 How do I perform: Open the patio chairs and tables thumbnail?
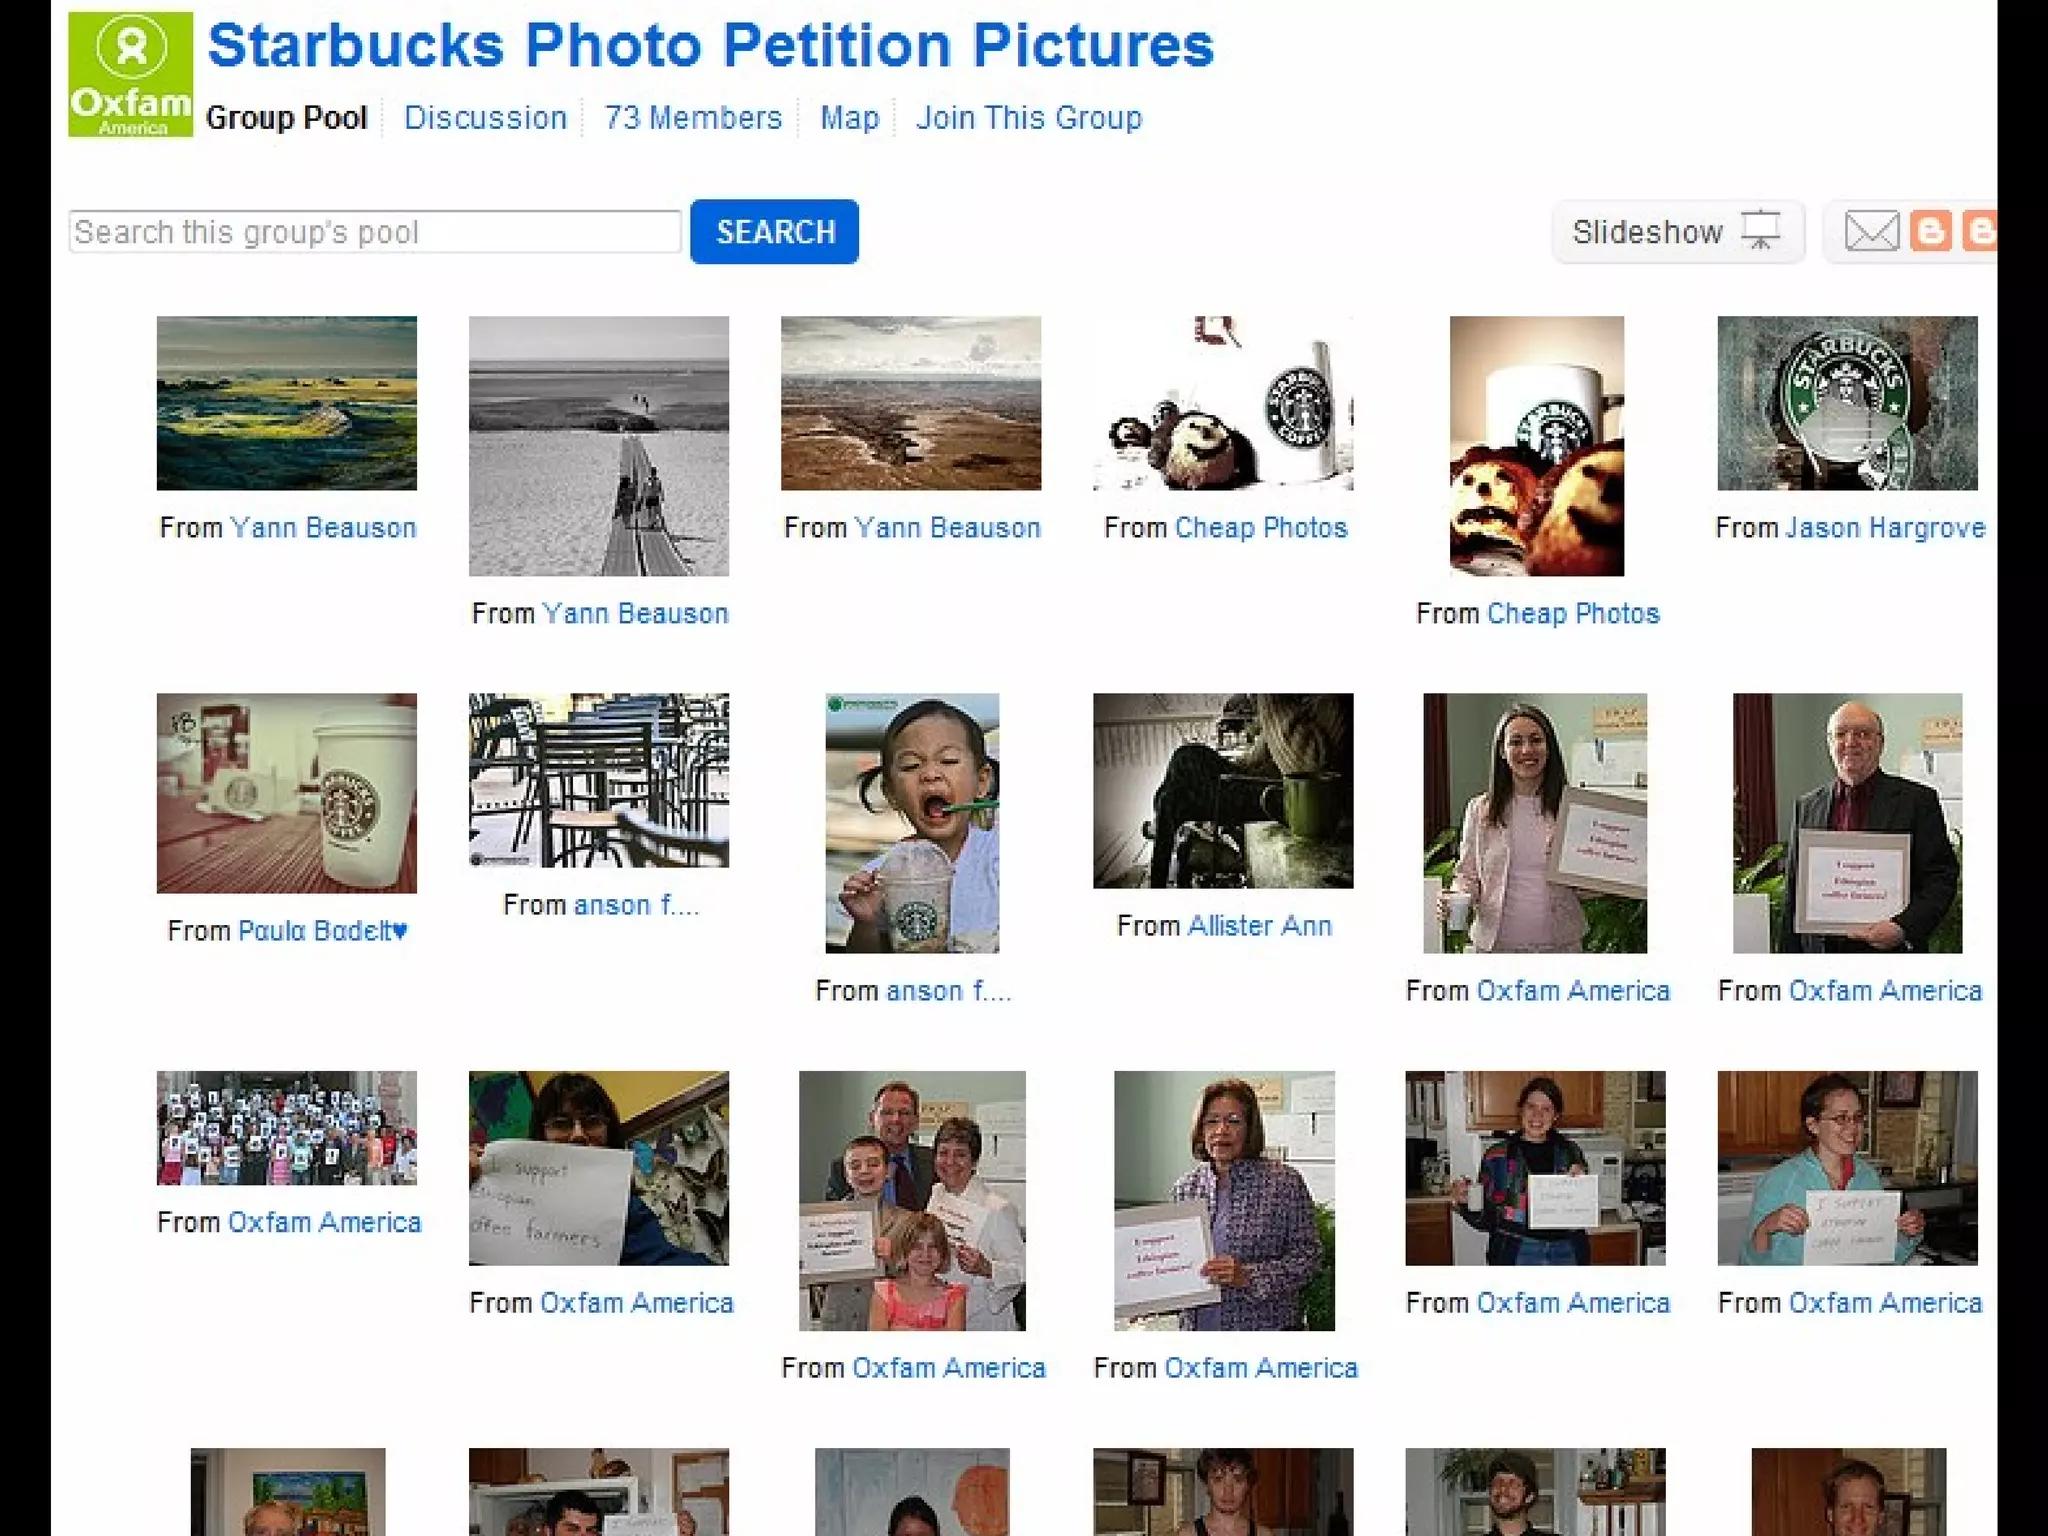[598, 780]
